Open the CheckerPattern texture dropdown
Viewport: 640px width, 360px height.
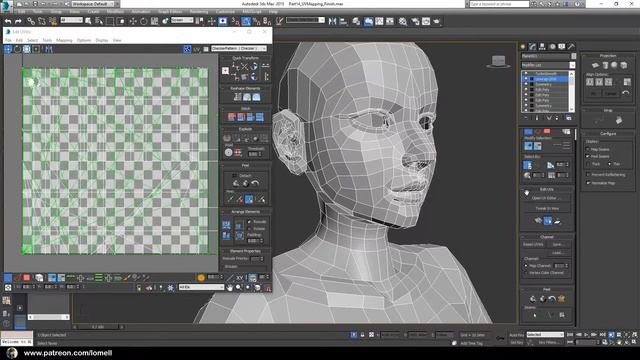tap(239, 49)
